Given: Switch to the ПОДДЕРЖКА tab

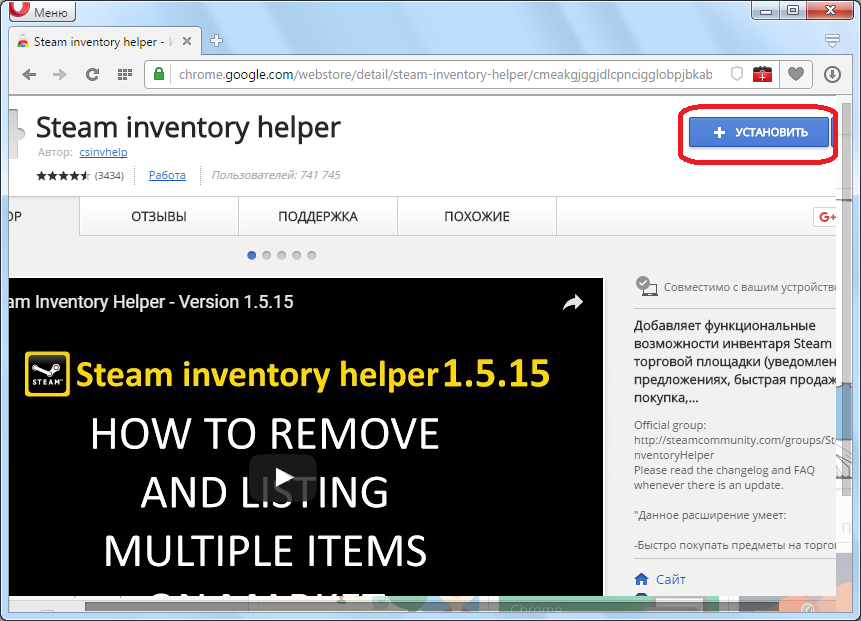Looking at the screenshot, I should coord(317,216).
